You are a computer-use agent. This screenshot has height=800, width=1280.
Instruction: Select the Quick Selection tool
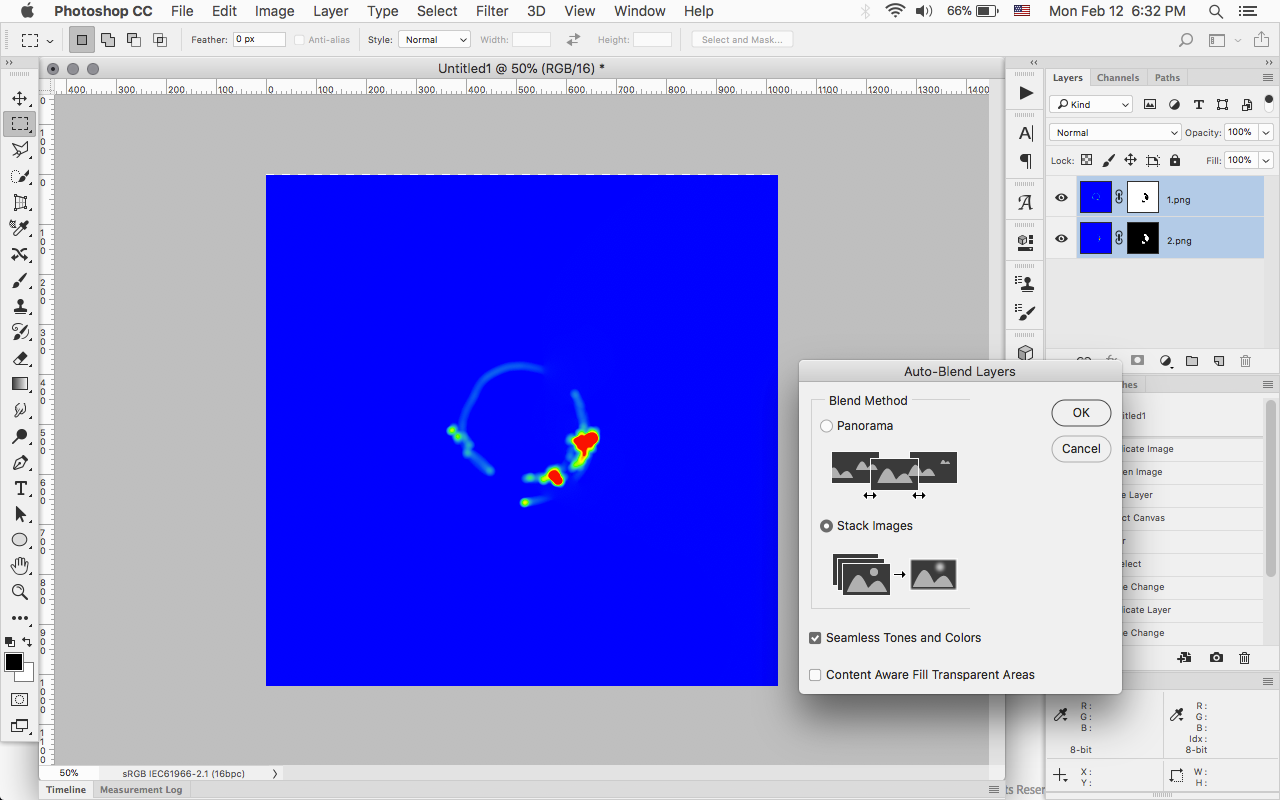point(19,176)
